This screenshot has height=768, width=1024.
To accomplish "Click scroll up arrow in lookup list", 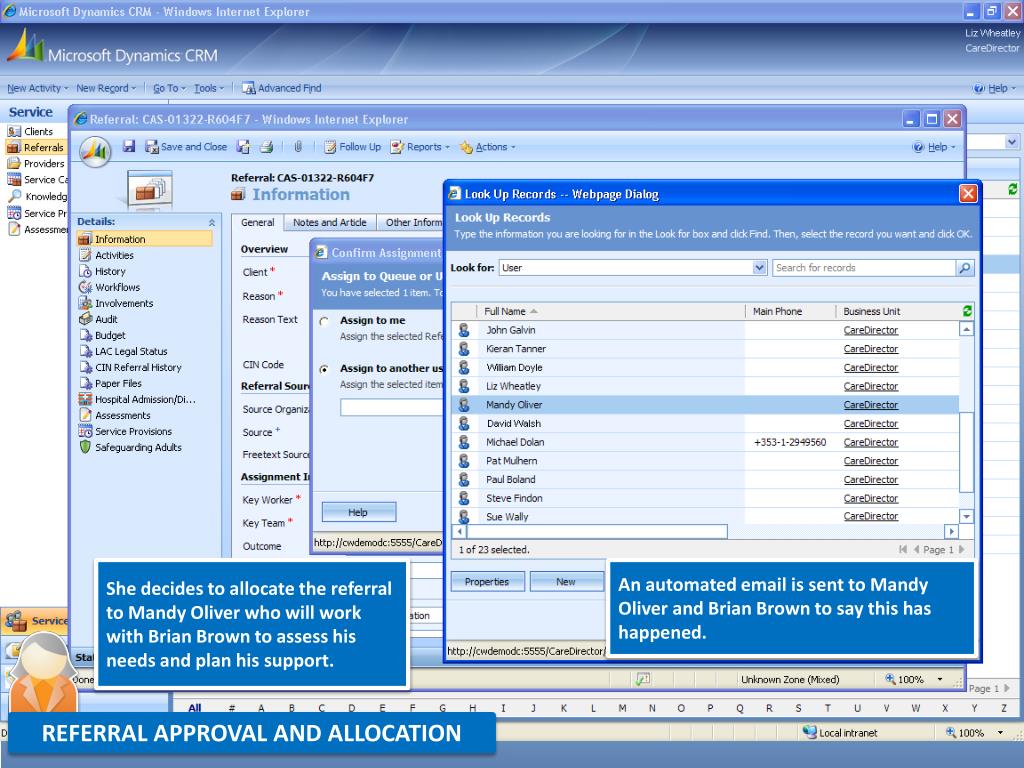I will point(966,329).
